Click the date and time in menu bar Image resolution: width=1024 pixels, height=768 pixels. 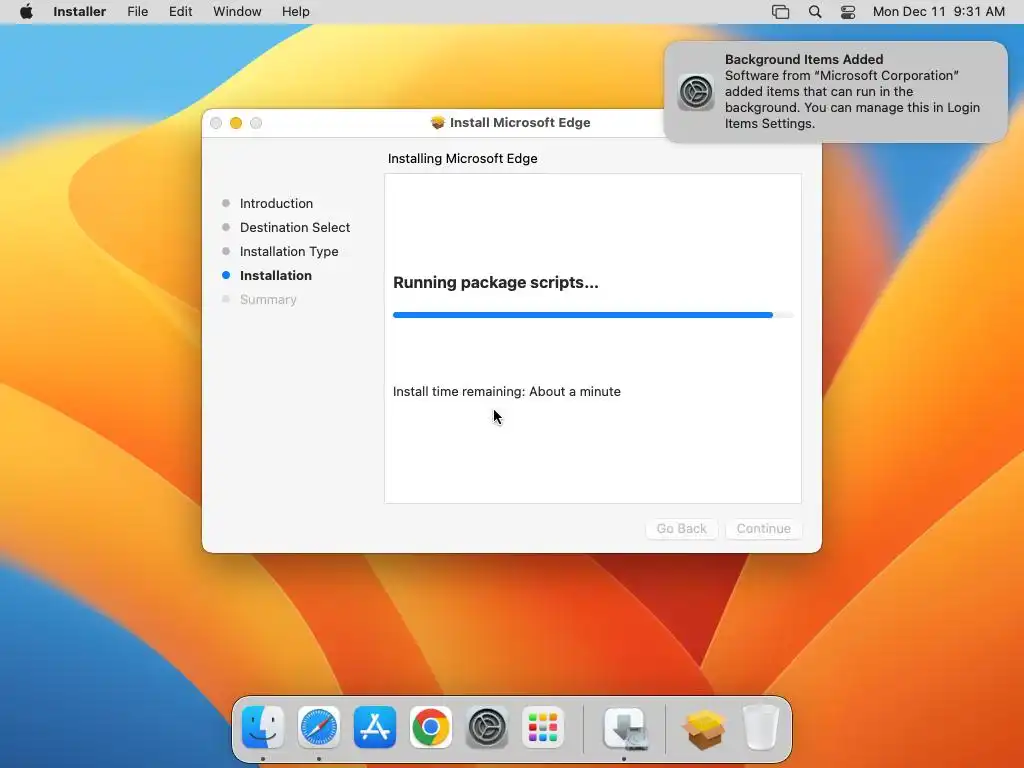coord(938,12)
